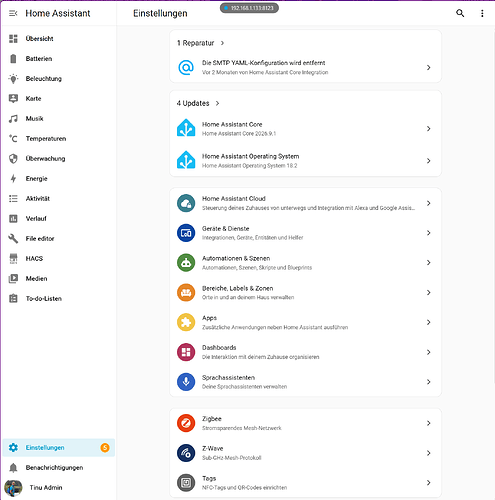Click chevron on Dashboards row
Image resolution: width=495 pixels, height=500 pixels.
point(429,352)
